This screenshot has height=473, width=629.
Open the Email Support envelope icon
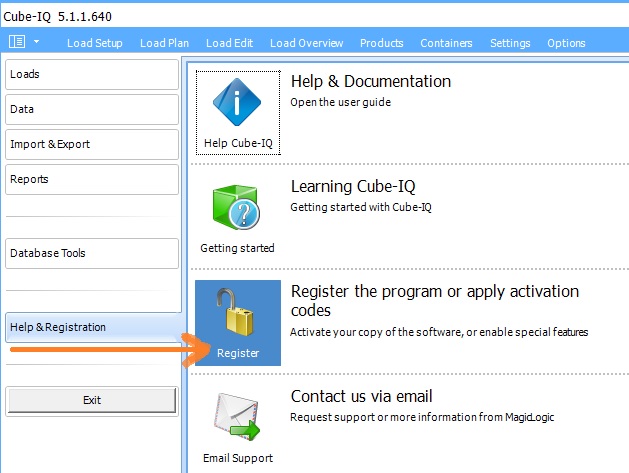pyautogui.click(x=237, y=417)
